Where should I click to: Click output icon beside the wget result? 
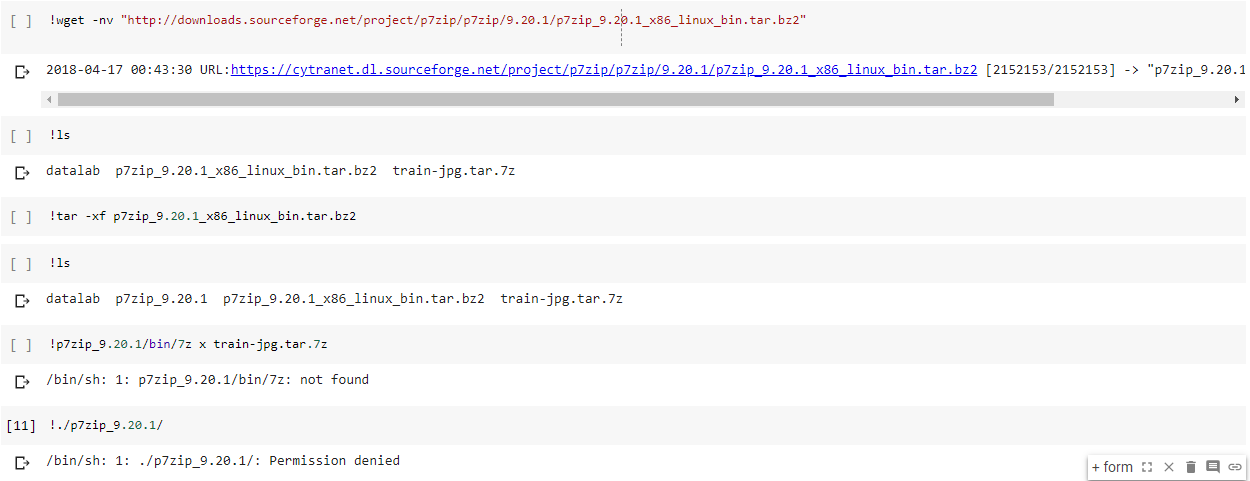pyautogui.click(x=21, y=71)
